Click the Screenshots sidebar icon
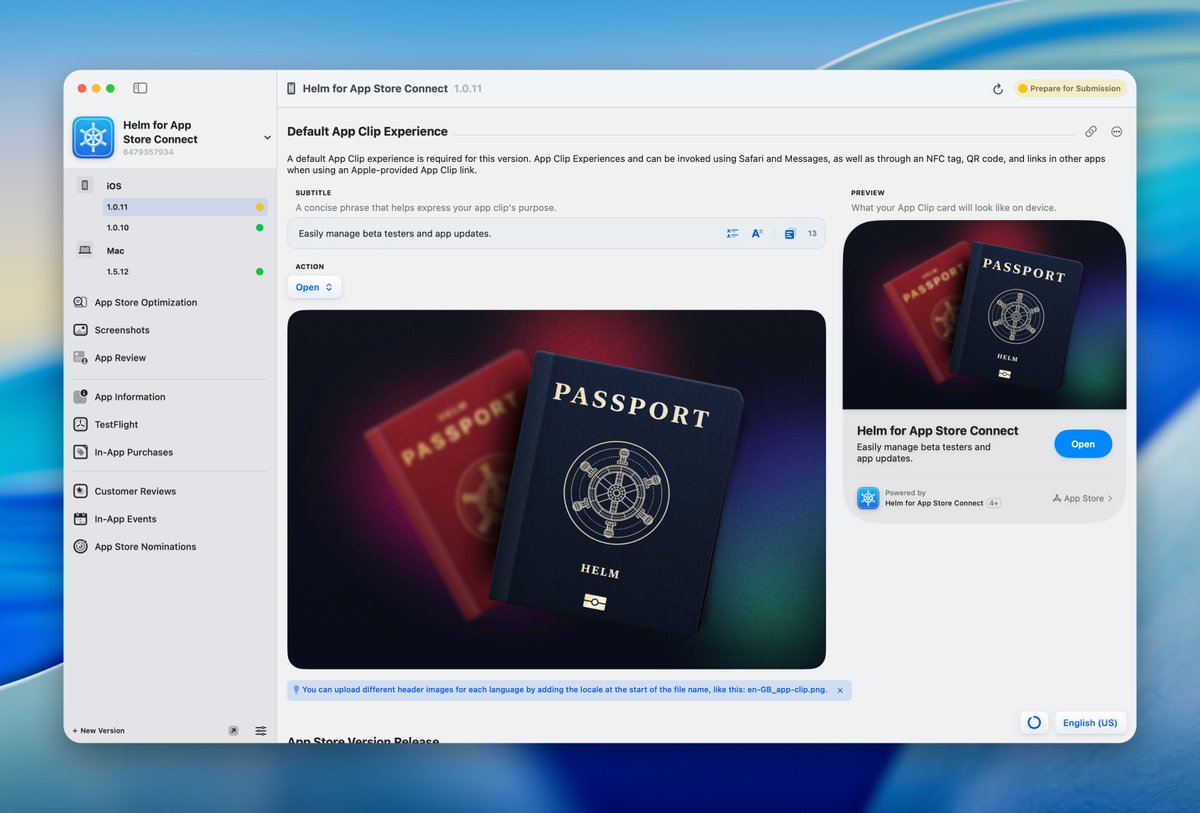Screen dimensions: 1200x813 coord(81,330)
